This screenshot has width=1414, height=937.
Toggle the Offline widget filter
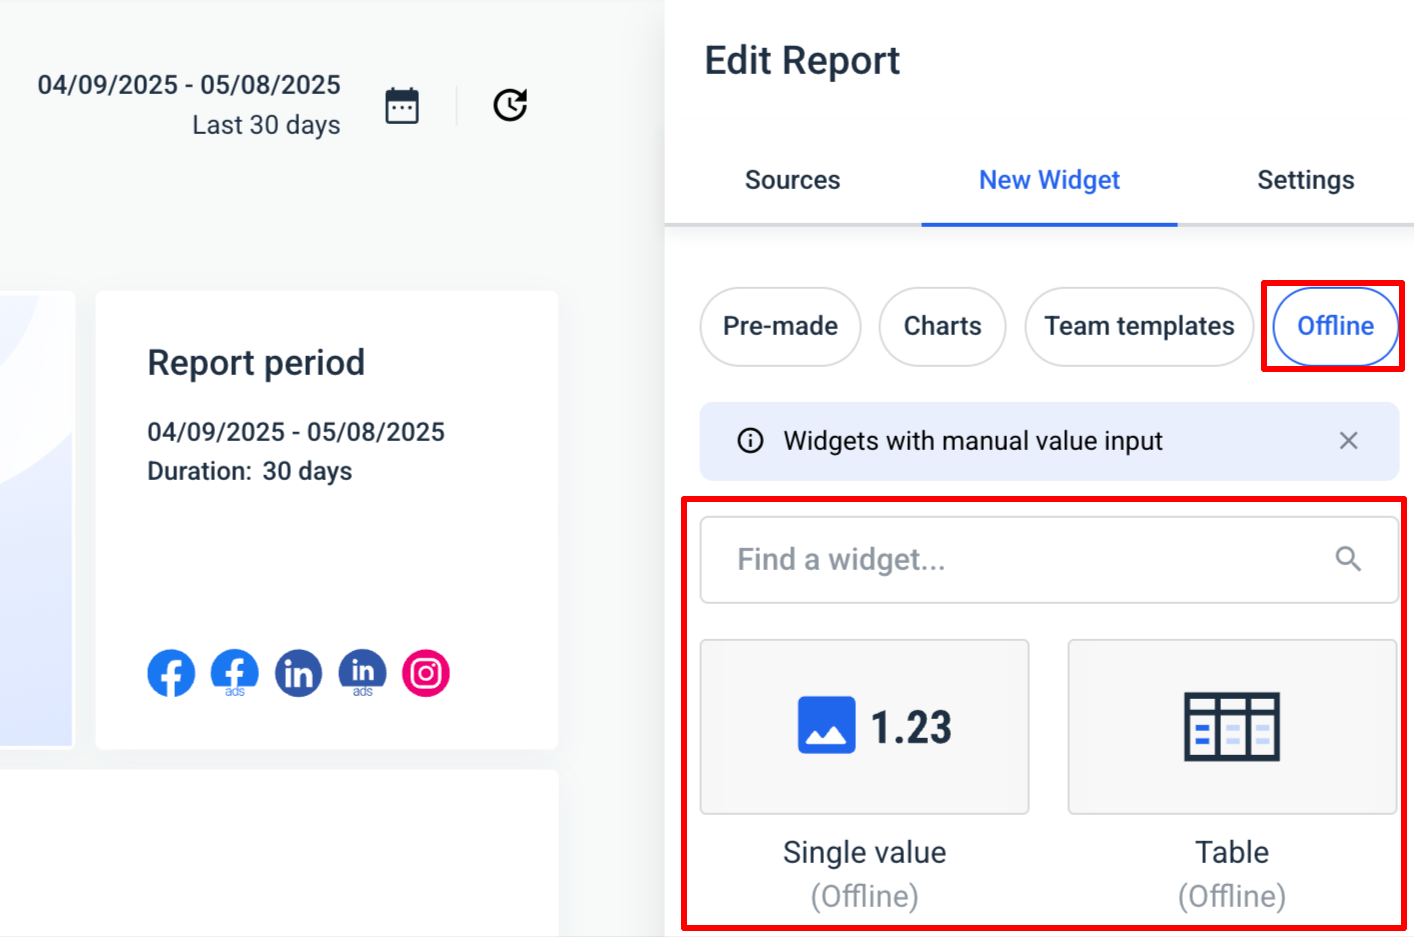click(1334, 326)
